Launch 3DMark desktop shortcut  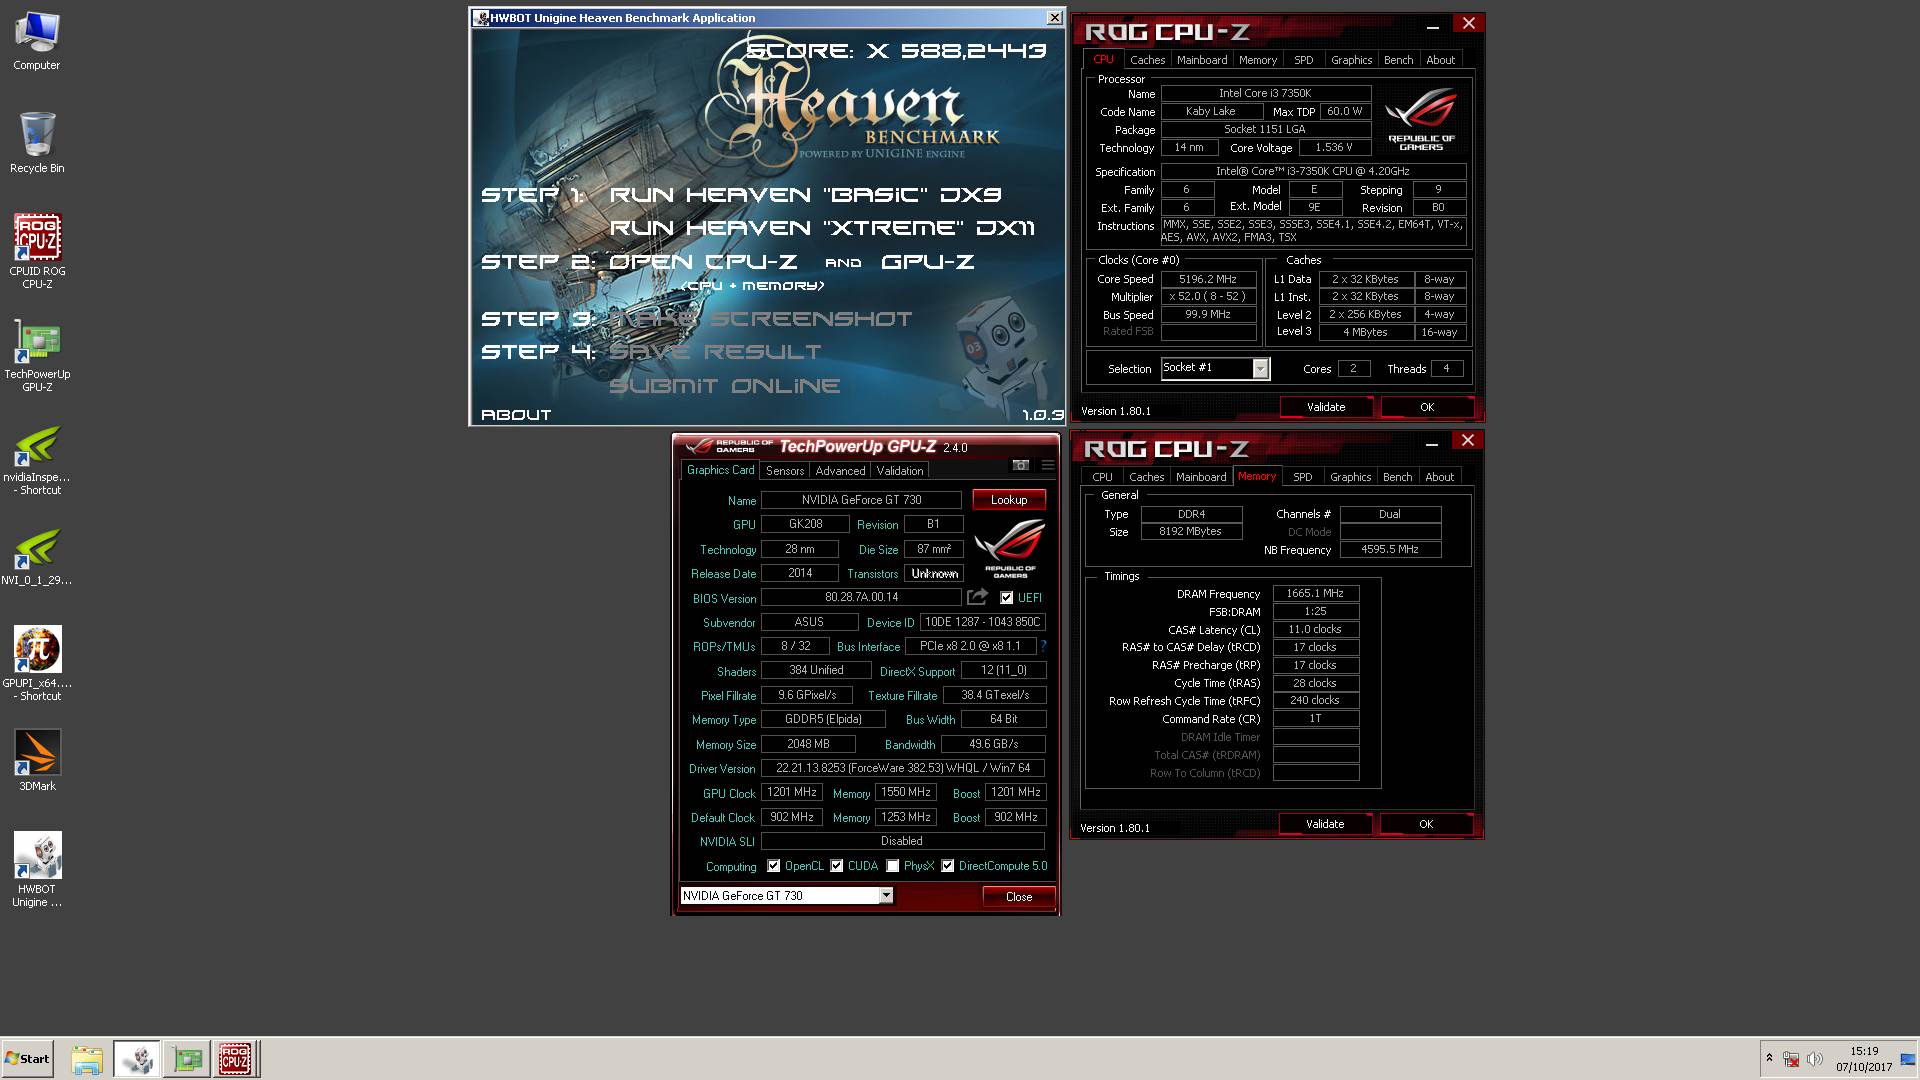37,760
